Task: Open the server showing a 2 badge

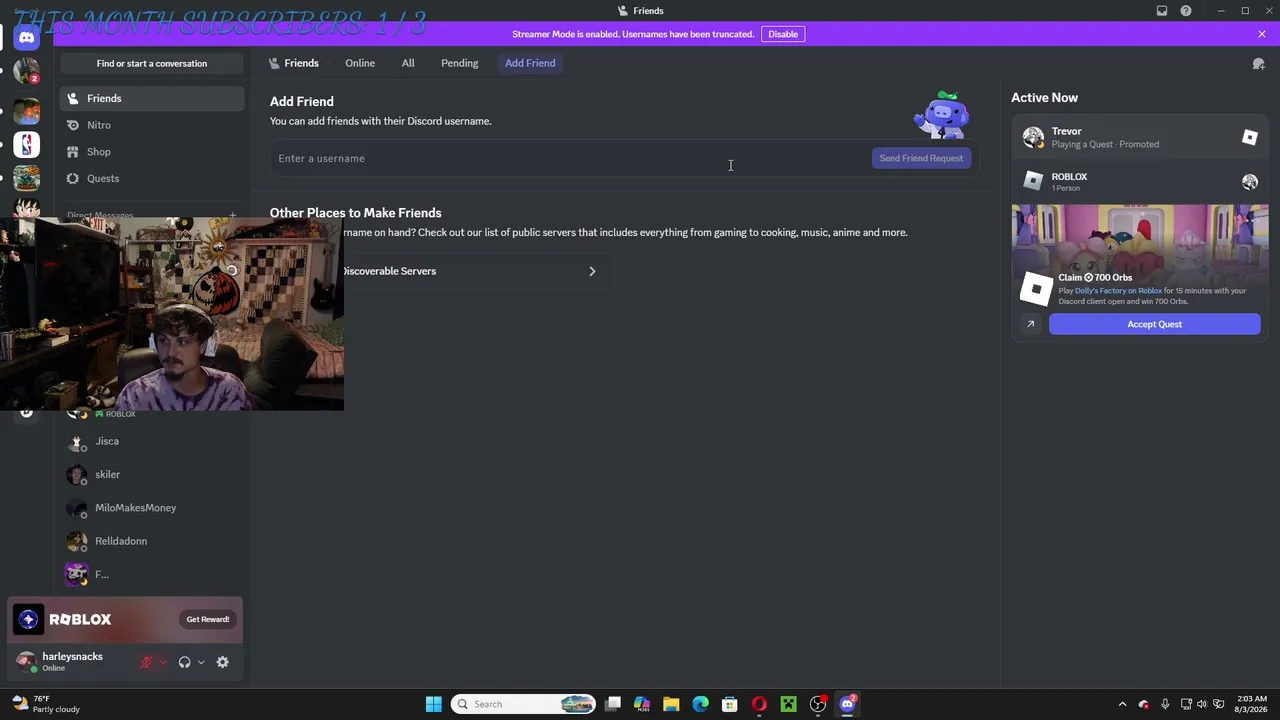Action: pyautogui.click(x=27, y=71)
